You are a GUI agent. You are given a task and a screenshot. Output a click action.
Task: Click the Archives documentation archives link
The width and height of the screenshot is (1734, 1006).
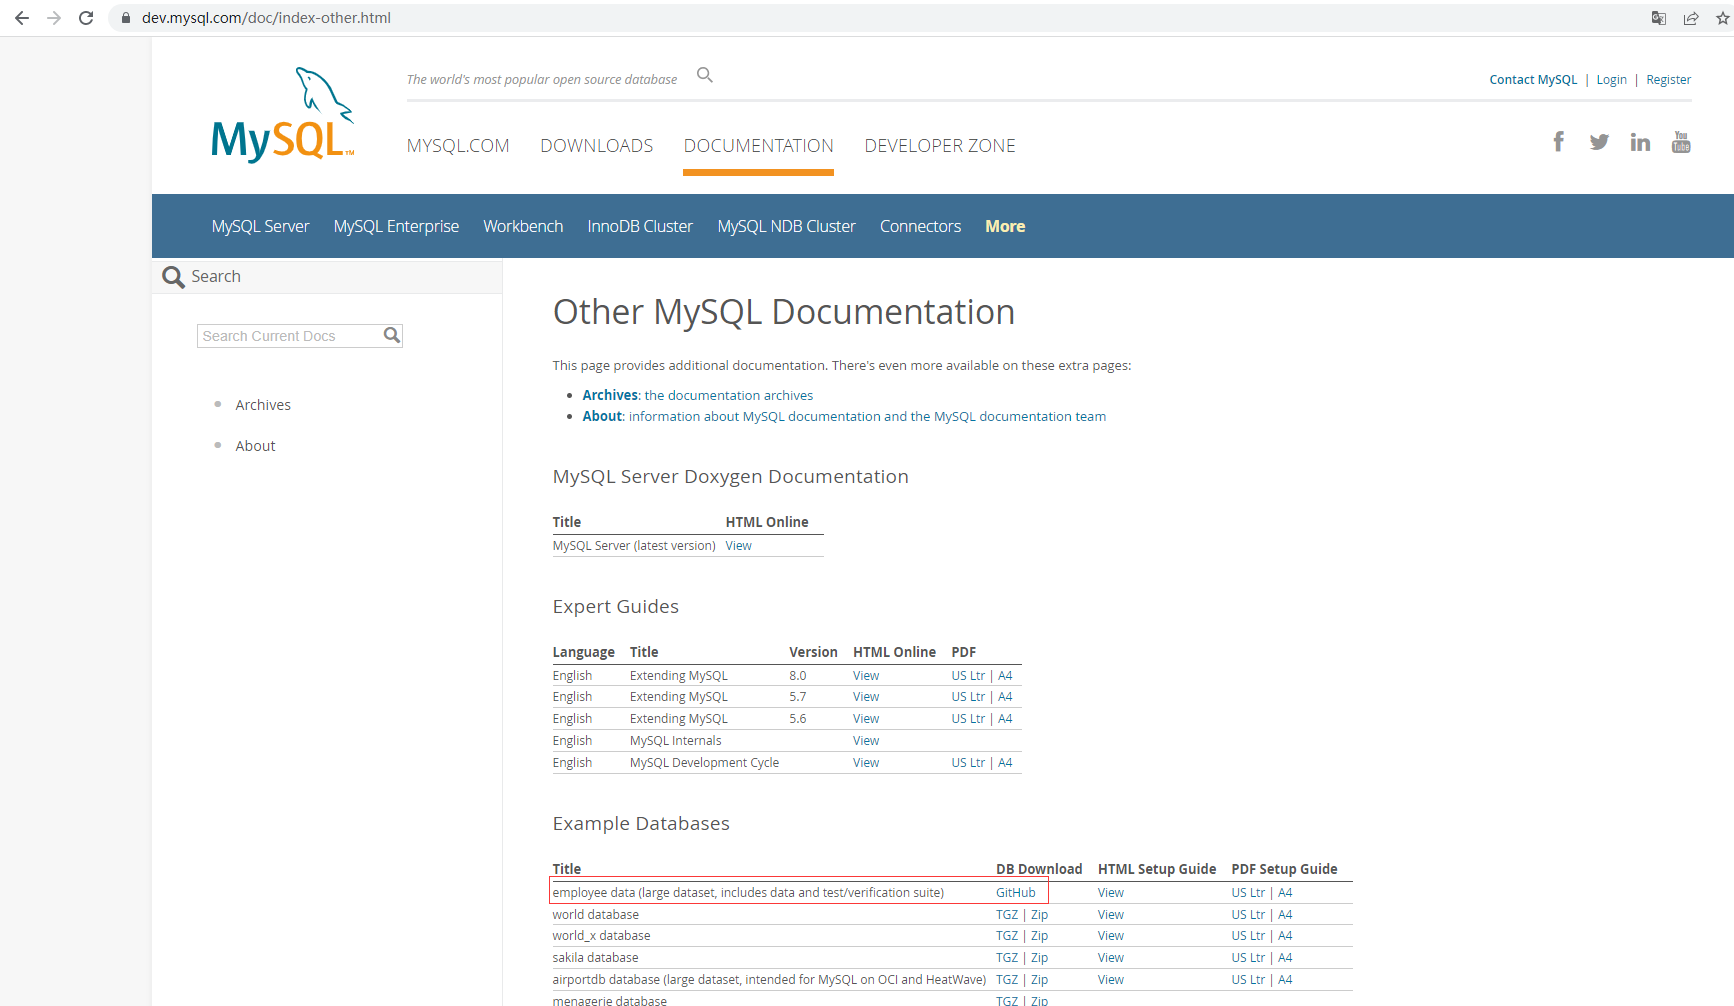(x=698, y=396)
